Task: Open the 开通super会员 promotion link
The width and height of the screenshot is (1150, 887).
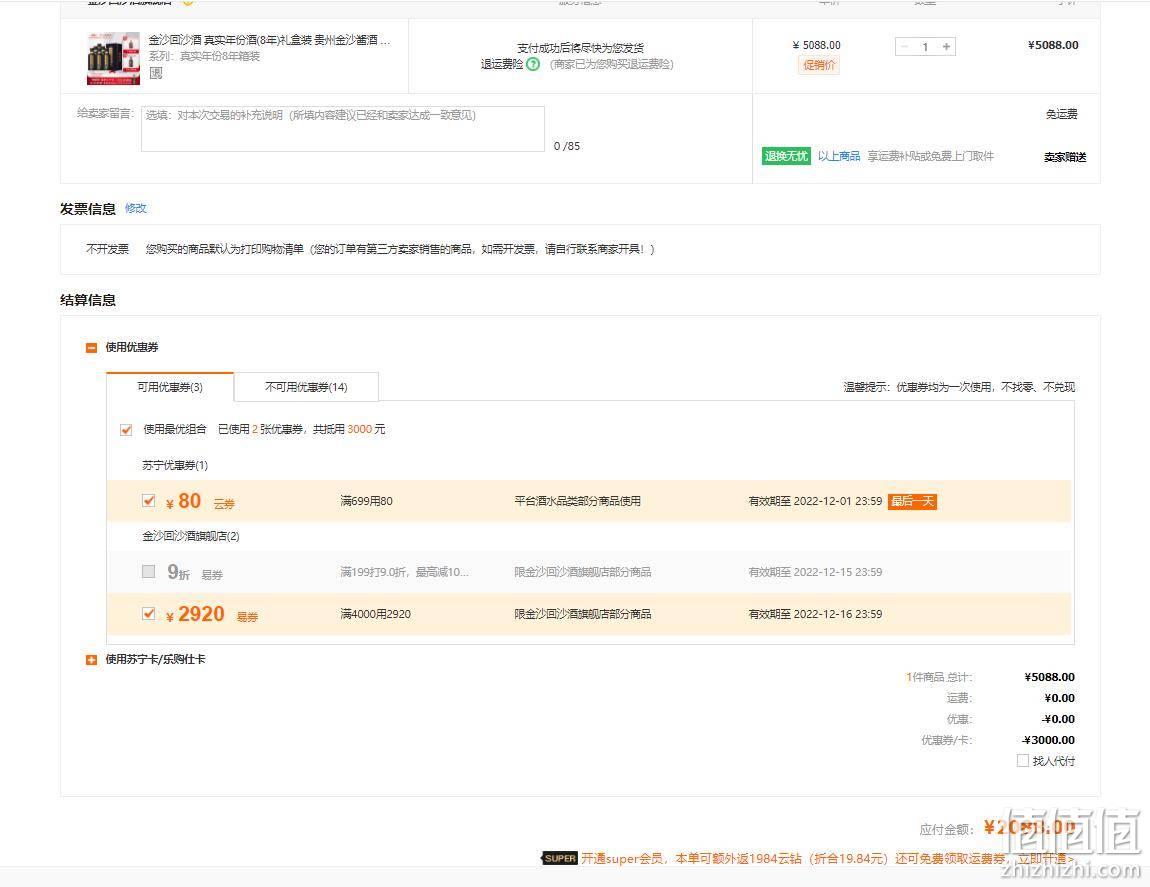Action: pyautogui.click(x=827, y=858)
